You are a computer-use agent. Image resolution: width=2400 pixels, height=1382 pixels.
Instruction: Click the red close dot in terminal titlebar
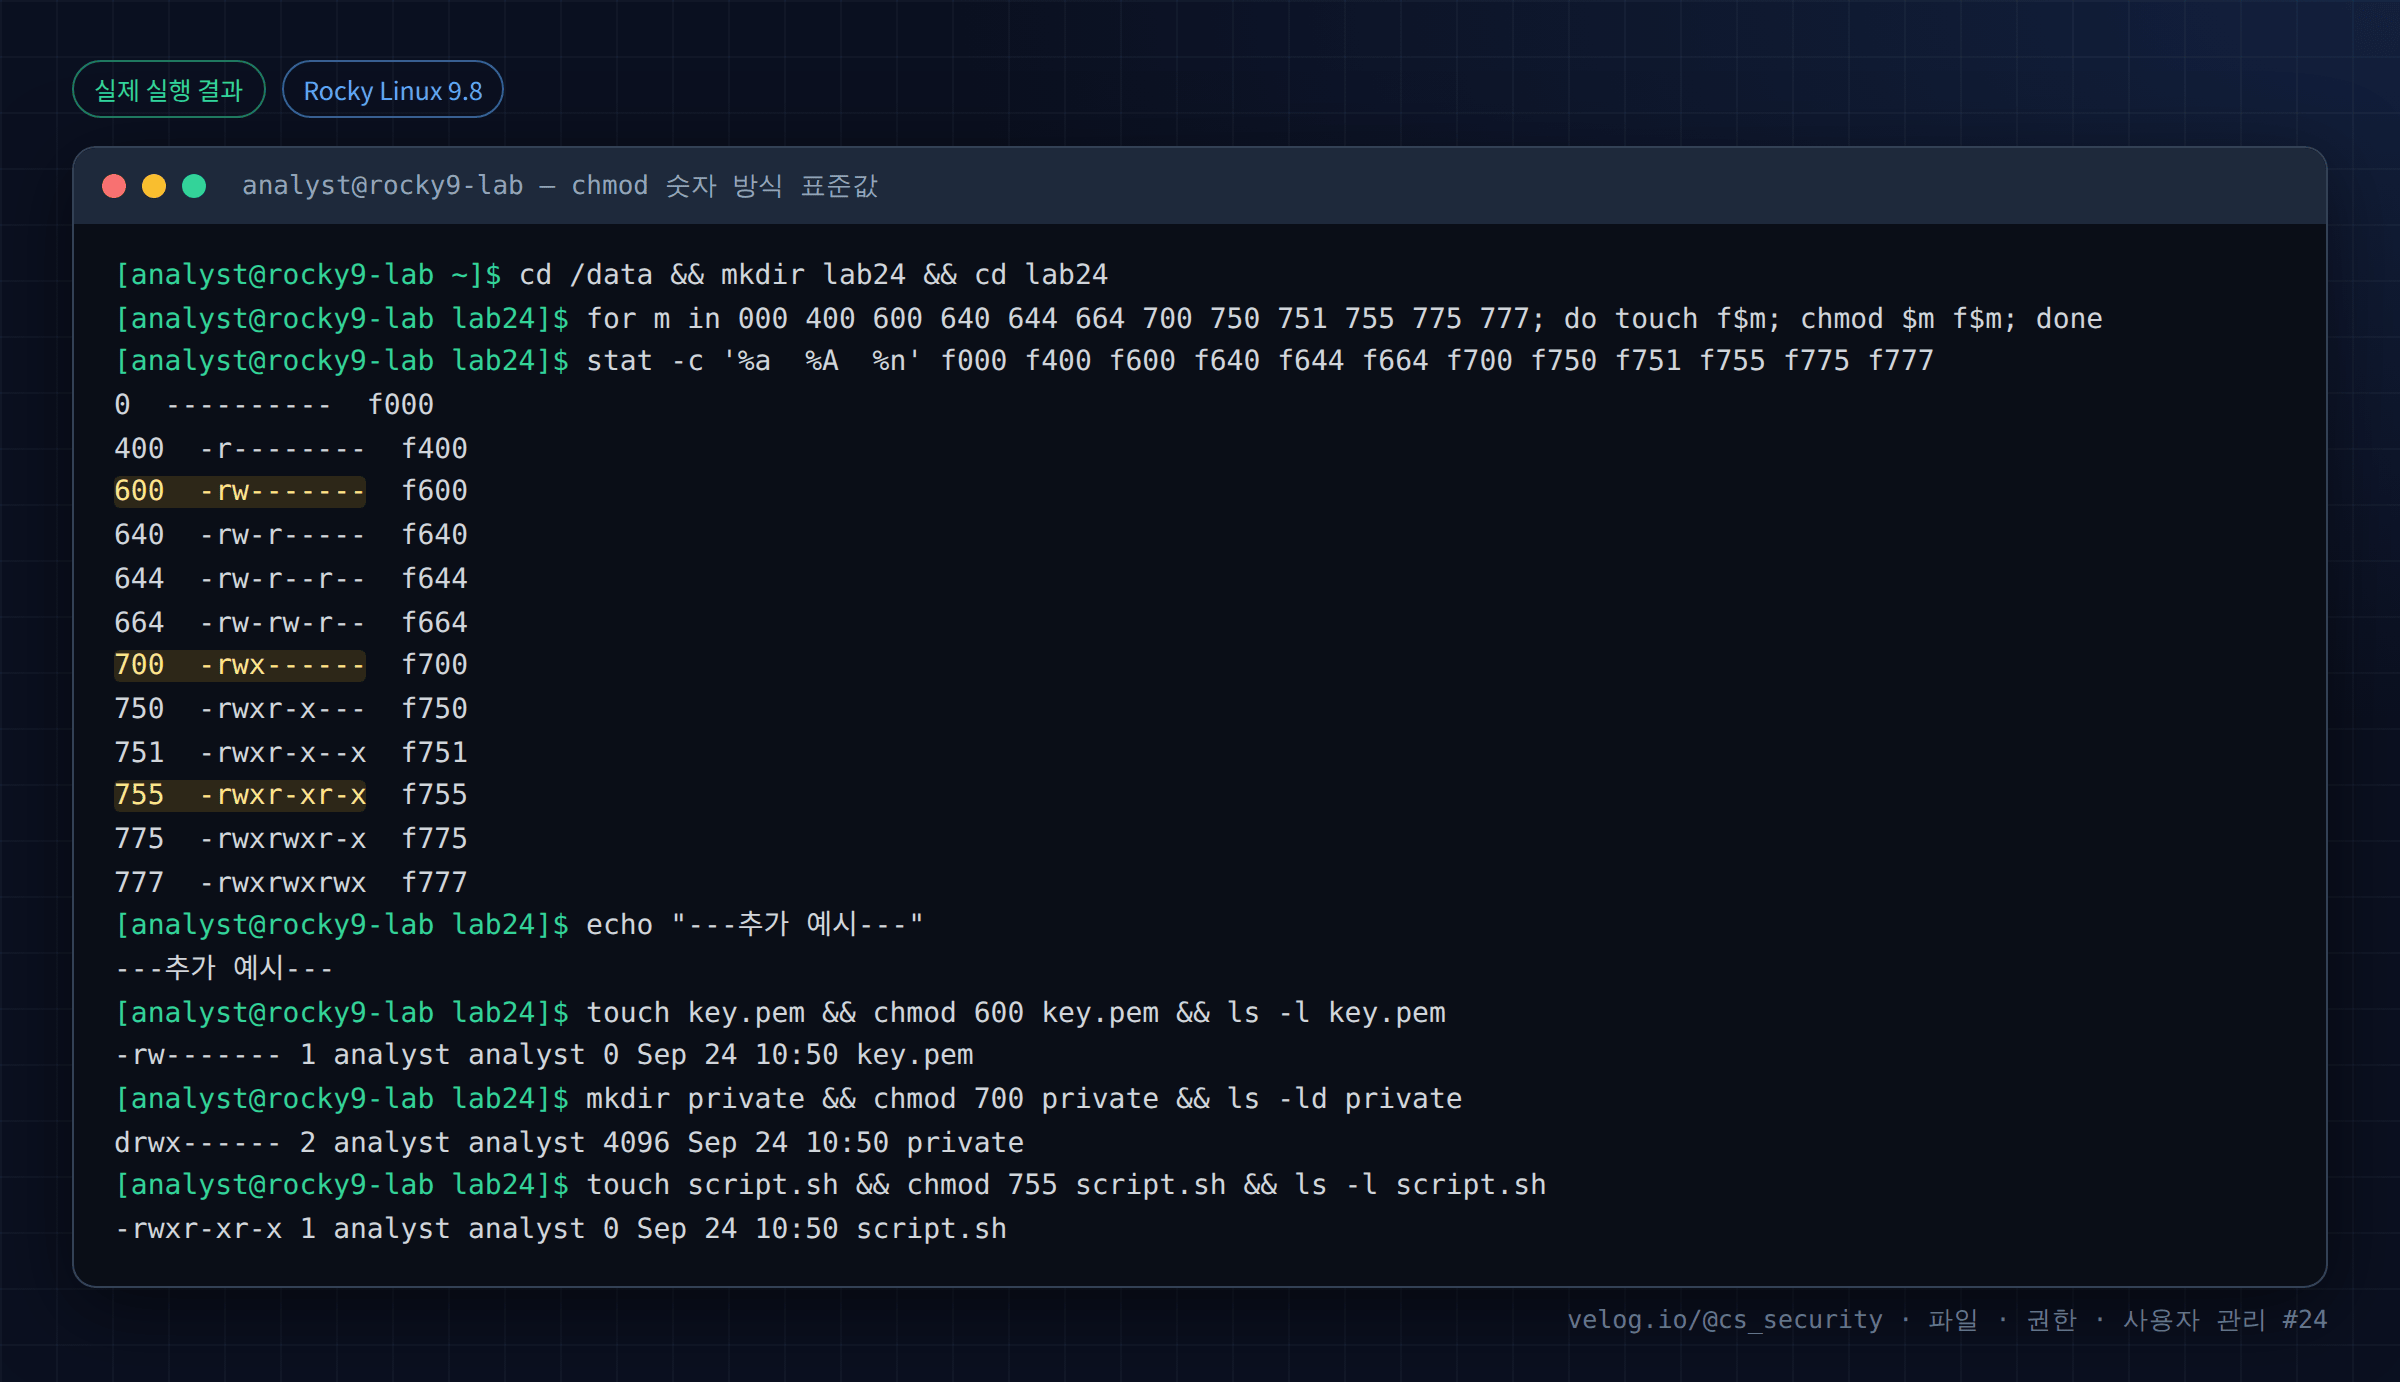coord(114,186)
